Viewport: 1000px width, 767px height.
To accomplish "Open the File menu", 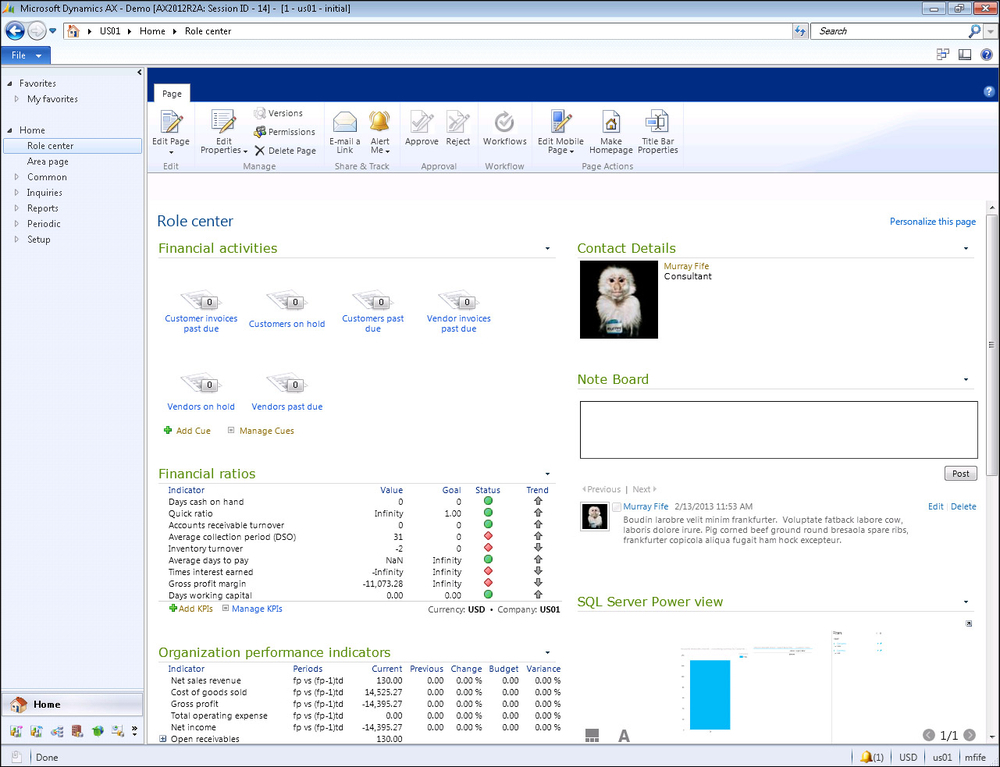I will [26, 55].
